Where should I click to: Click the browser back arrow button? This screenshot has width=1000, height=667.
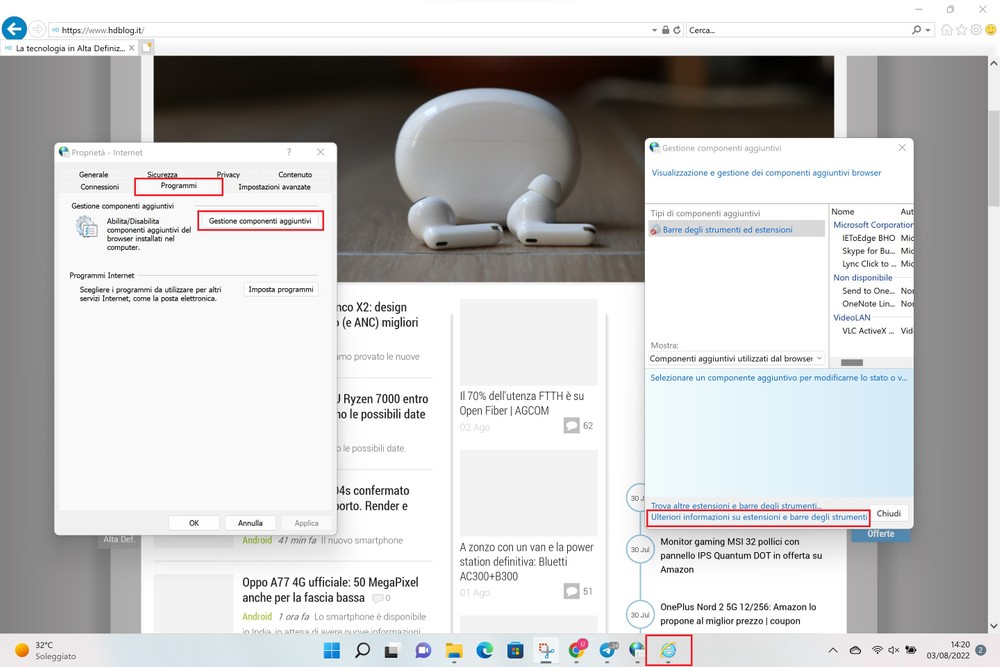click(x=14, y=30)
